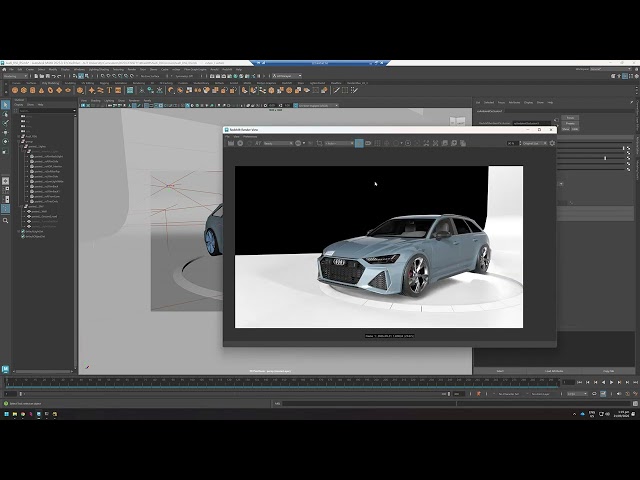Create a polygon cone from the shelf
This screenshot has height=480, width=640.
42,90
